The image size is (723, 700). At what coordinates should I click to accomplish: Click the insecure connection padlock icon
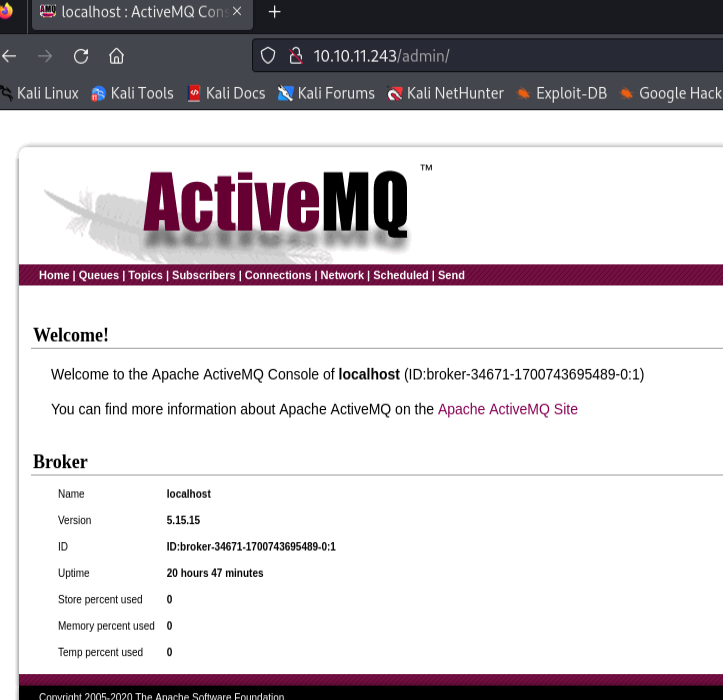pyautogui.click(x=296, y=56)
